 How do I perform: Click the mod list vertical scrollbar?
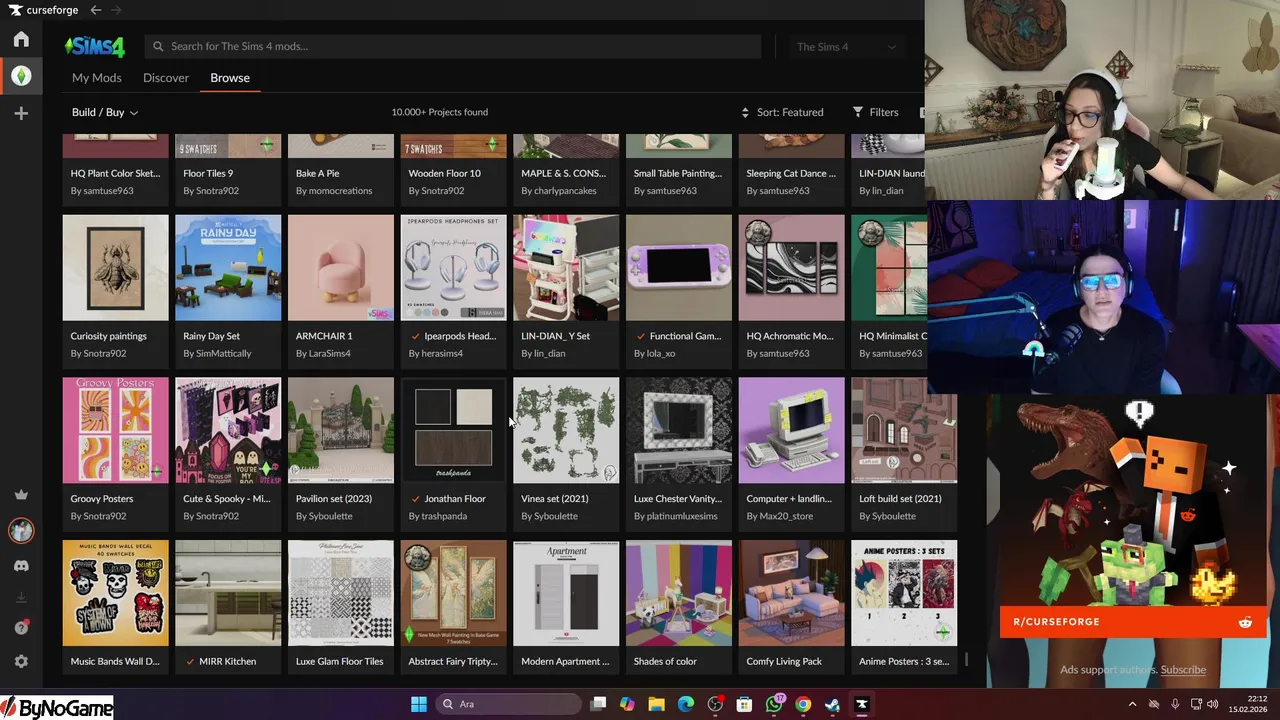[965, 660]
